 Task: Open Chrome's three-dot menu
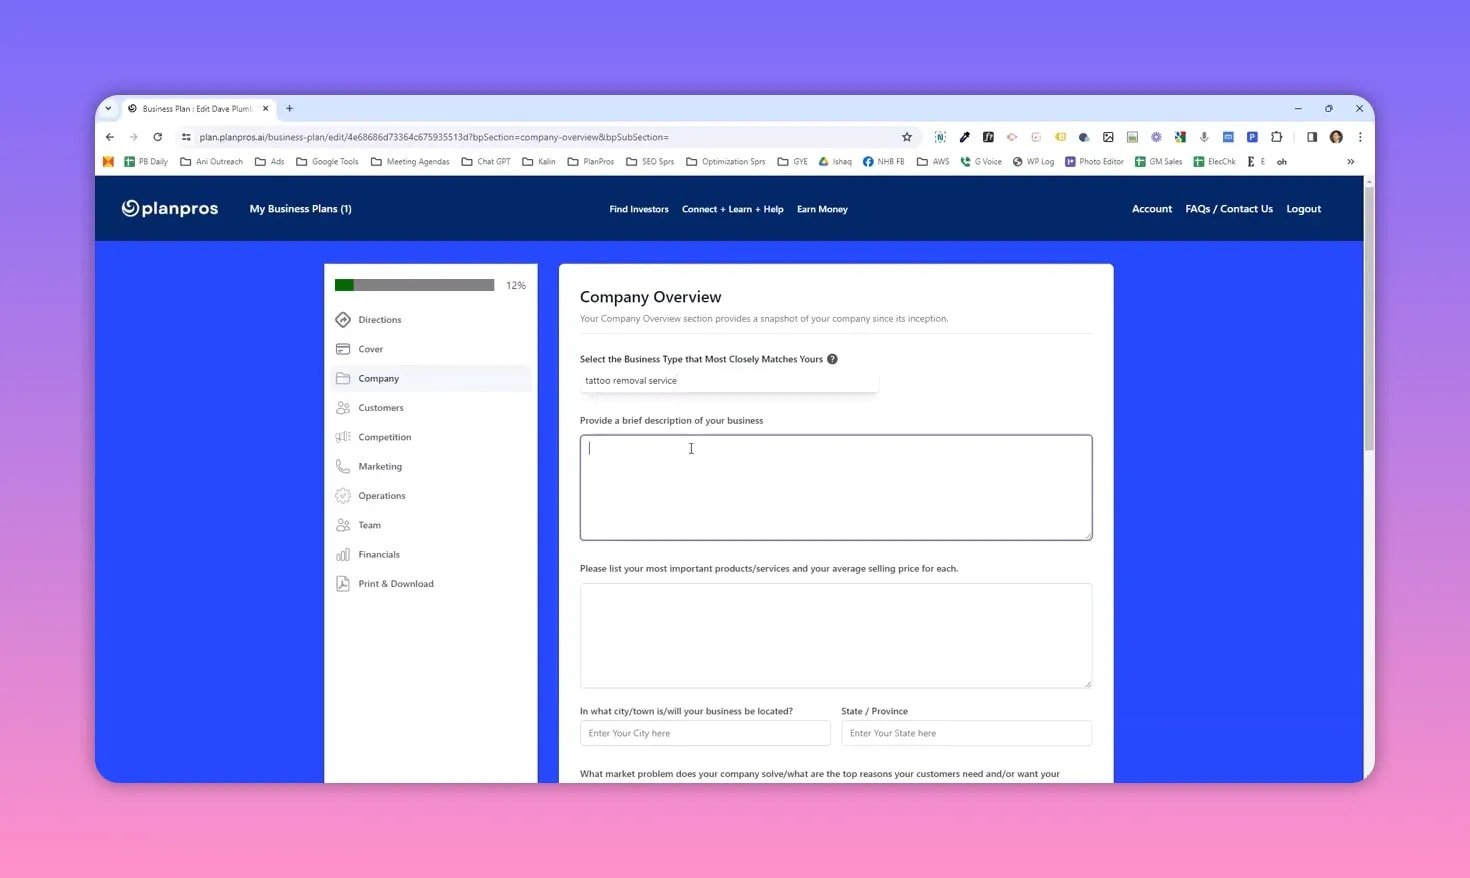(x=1361, y=137)
